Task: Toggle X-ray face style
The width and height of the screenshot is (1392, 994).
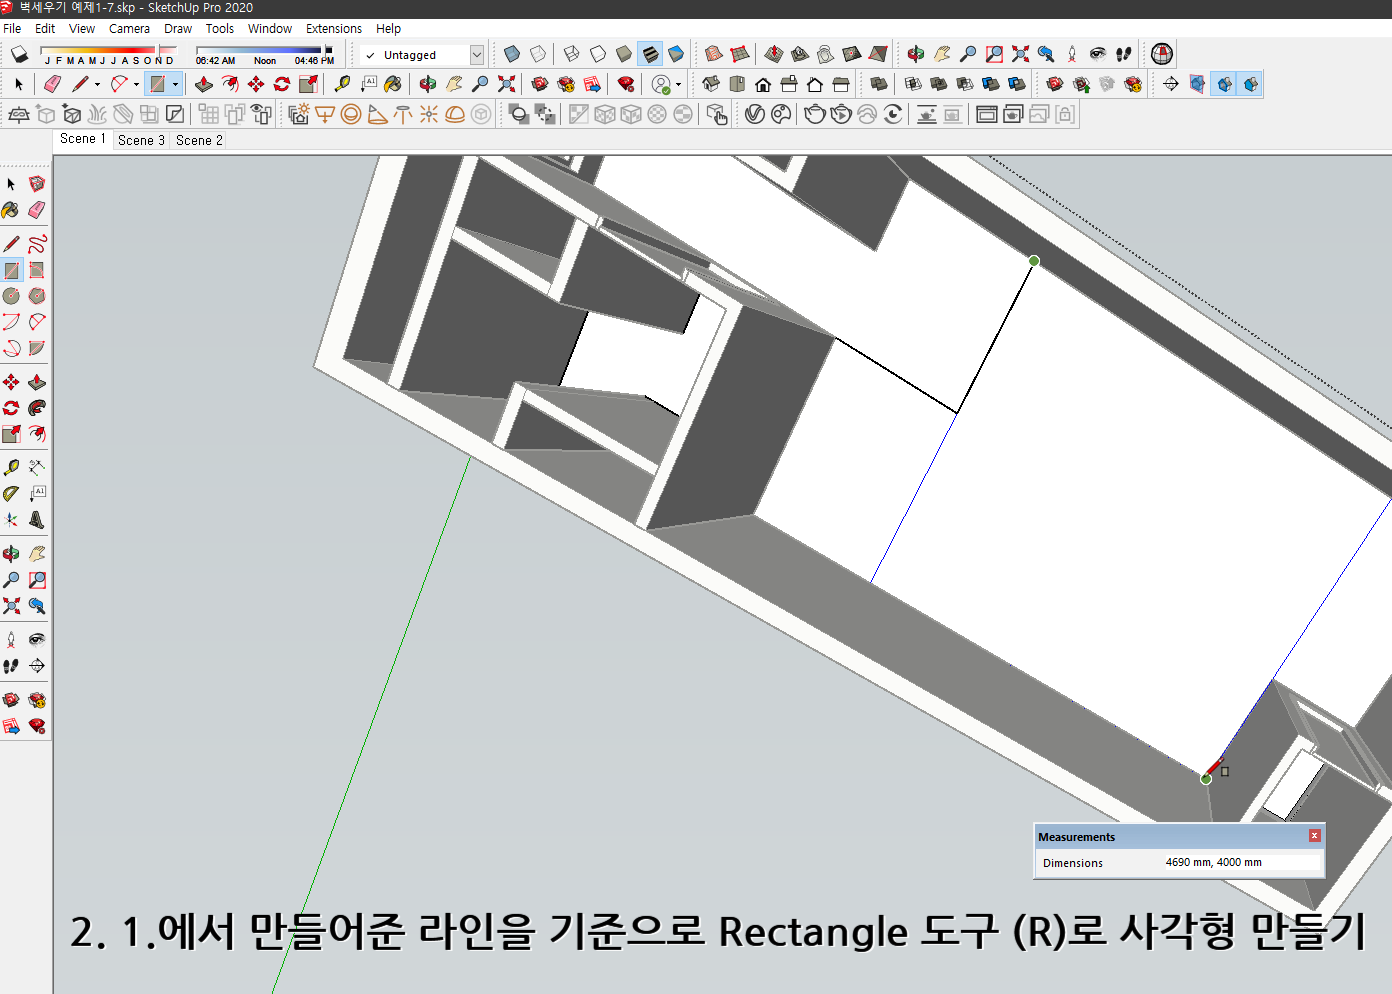Action: pyautogui.click(x=512, y=54)
